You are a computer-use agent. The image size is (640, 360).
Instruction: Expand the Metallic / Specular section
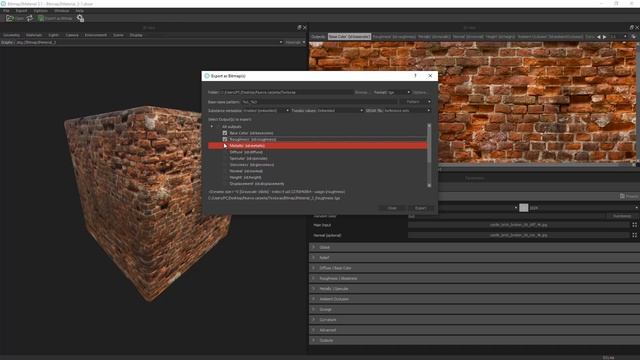coord(474,289)
